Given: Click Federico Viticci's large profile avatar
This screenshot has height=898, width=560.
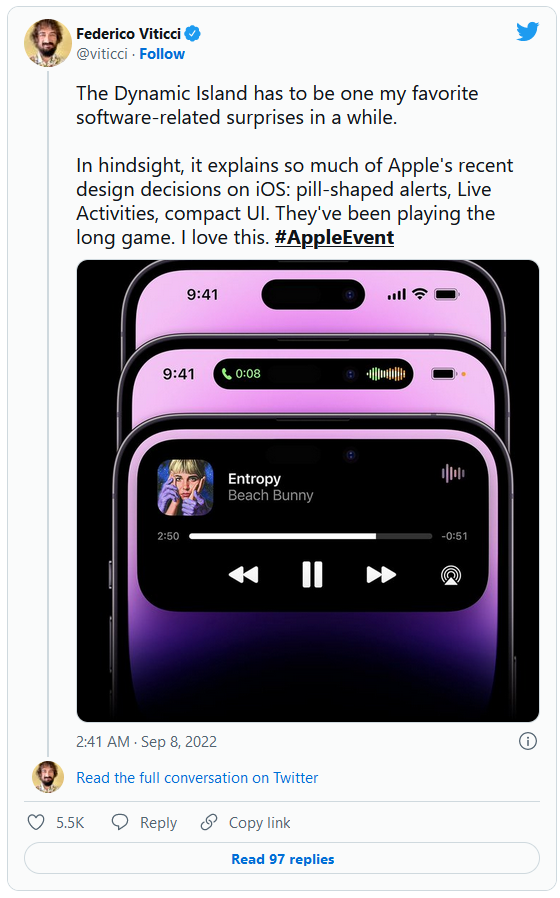Looking at the screenshot, I should coord(48,43).
